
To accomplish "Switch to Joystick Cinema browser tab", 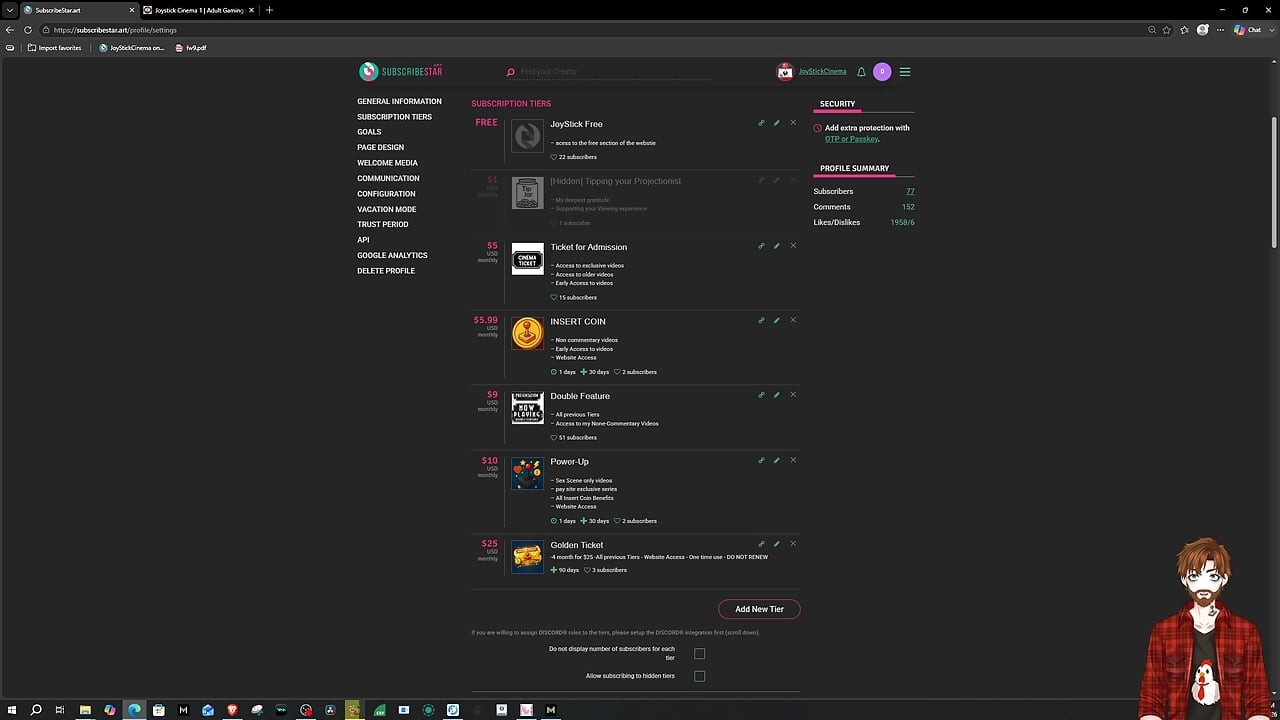I will (199, 10).
